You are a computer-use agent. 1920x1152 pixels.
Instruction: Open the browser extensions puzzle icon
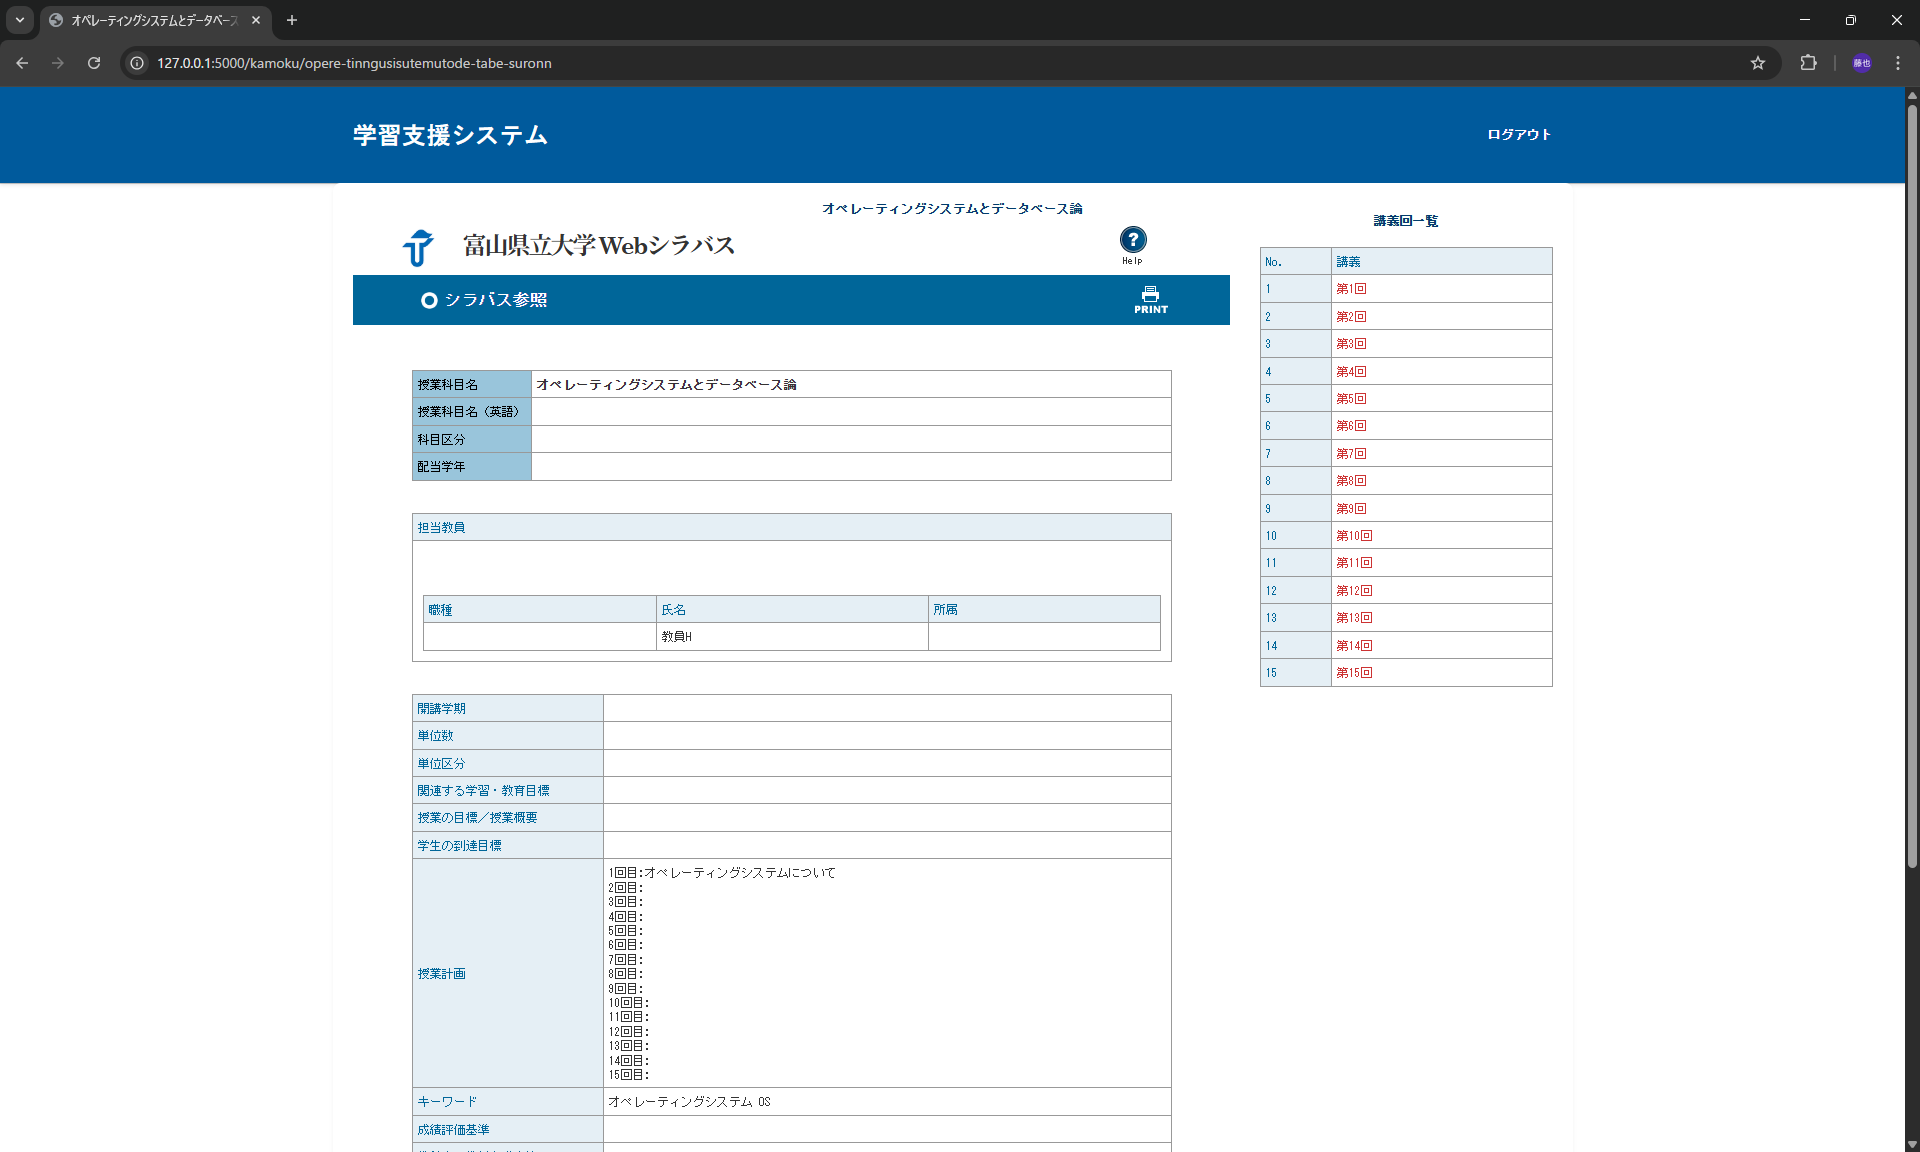pyautogui.click(x=1808, y=63)
